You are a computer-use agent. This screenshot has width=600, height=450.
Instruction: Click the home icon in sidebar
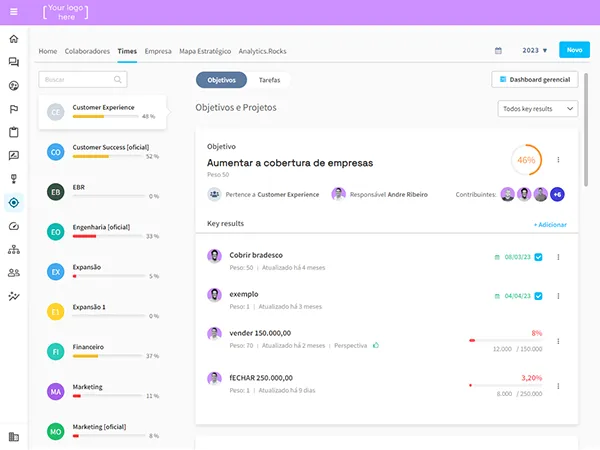14,39
